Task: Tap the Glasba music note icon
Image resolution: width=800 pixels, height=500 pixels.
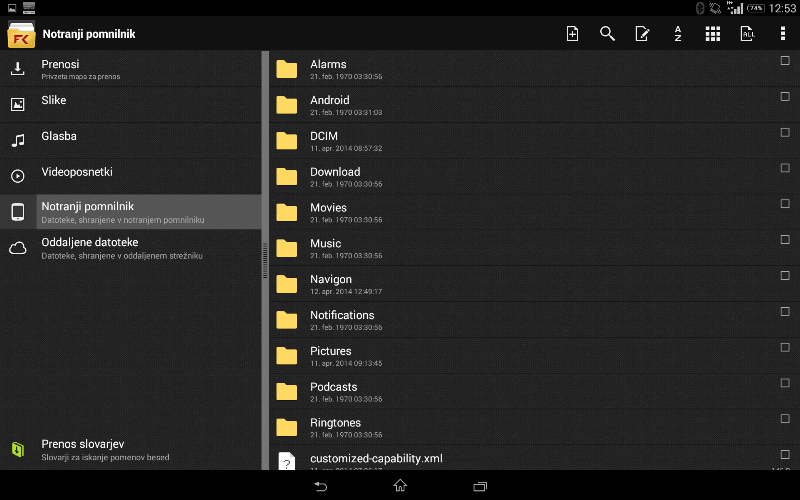Action: coord(18,140)
